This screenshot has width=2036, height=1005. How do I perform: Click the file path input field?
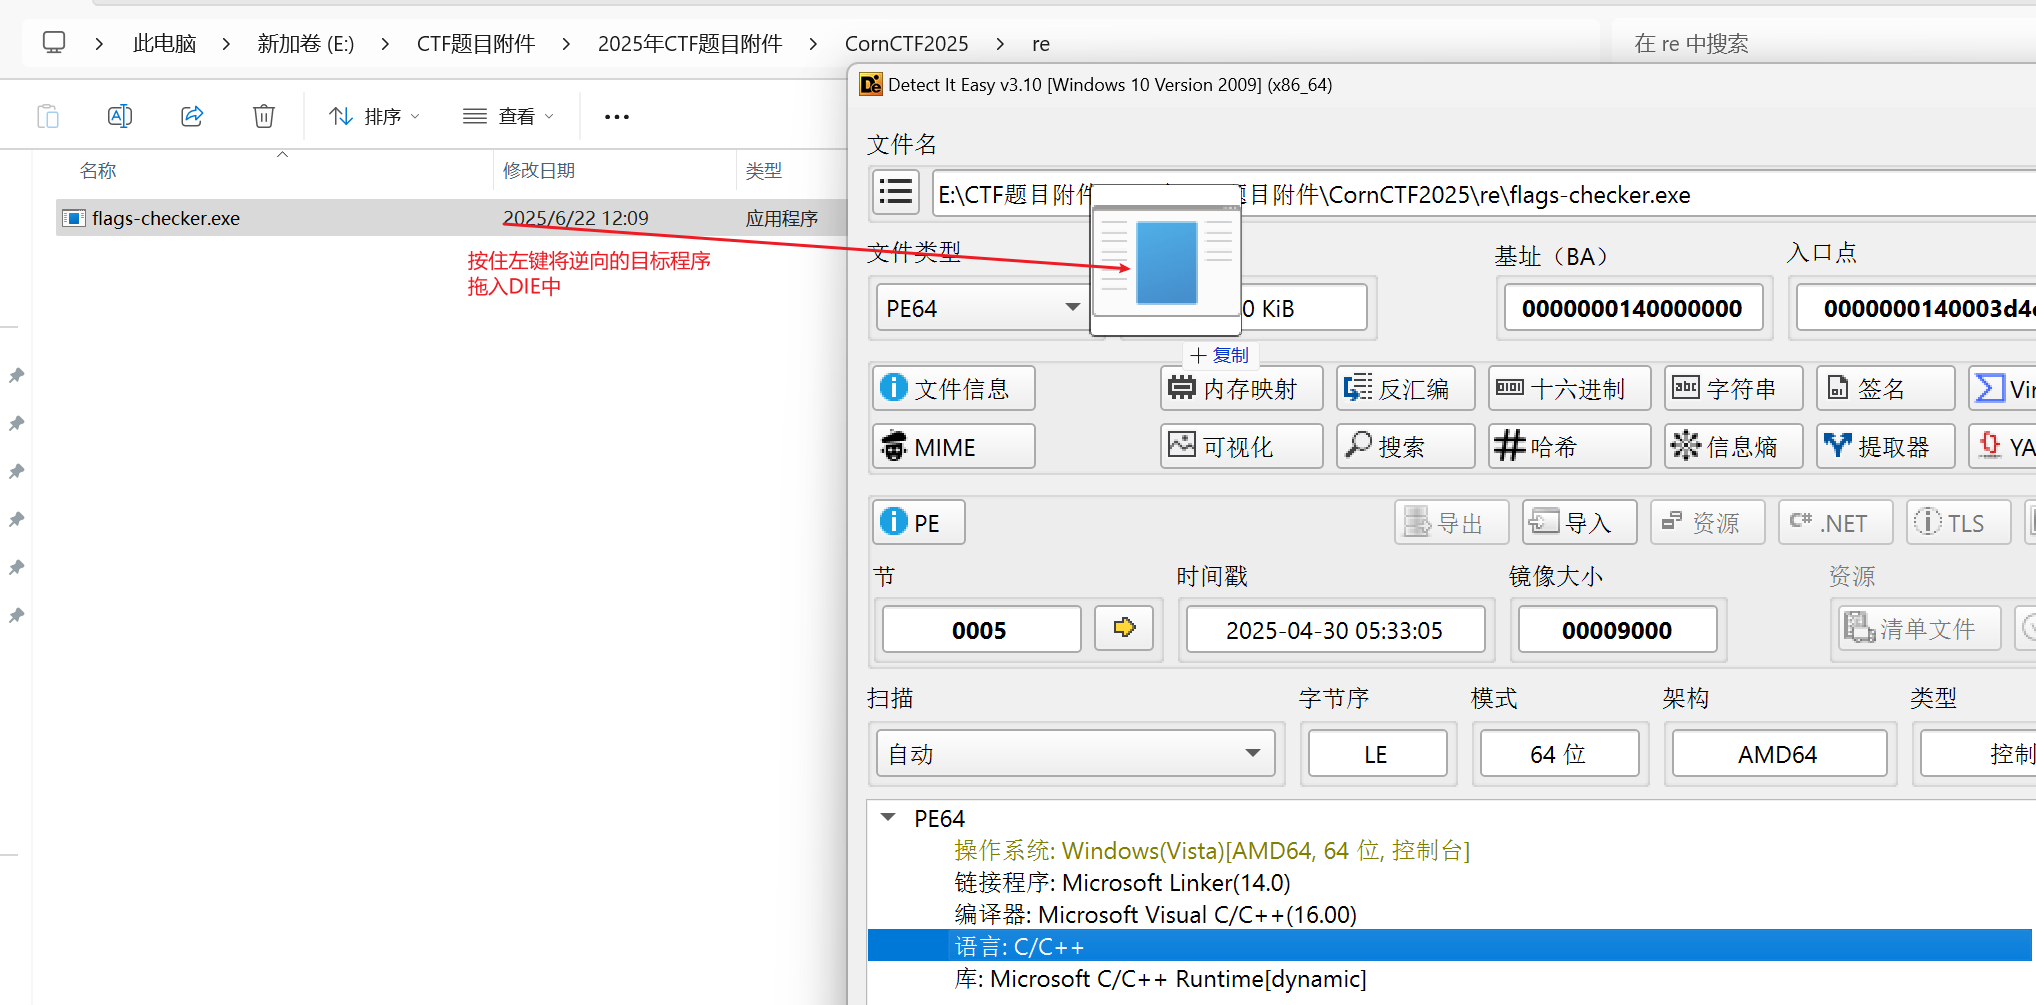(x=1484, y=194)
